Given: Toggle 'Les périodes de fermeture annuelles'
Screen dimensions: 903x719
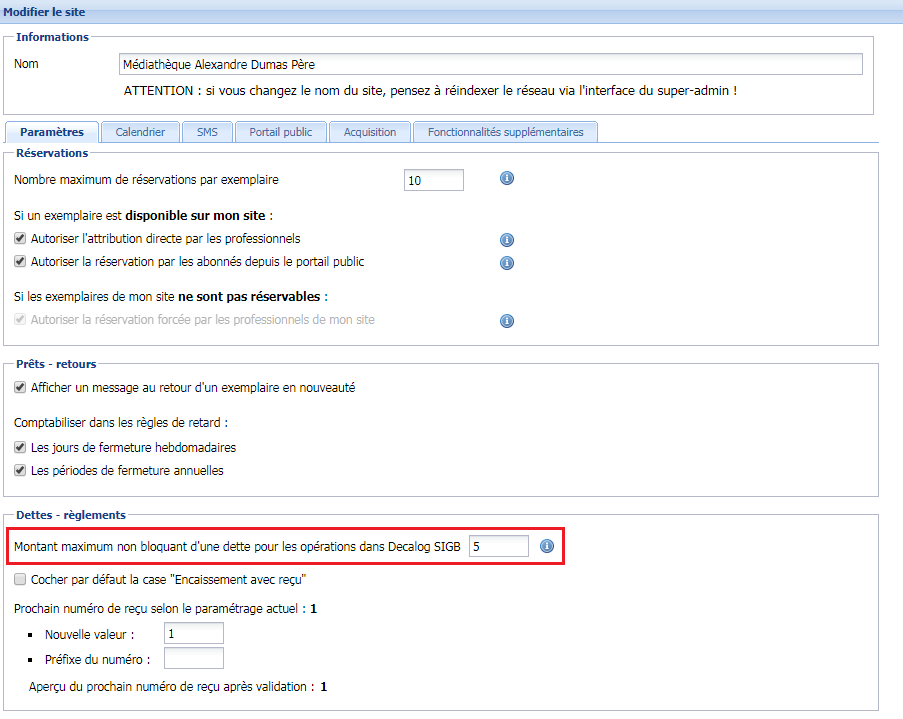Looking at the screenshot, I should [19, 470].
